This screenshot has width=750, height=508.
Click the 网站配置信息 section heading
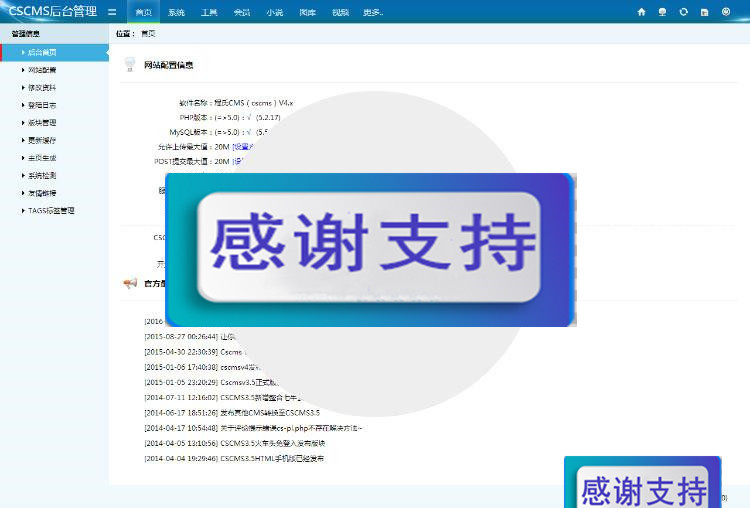[x=168, y=65]
